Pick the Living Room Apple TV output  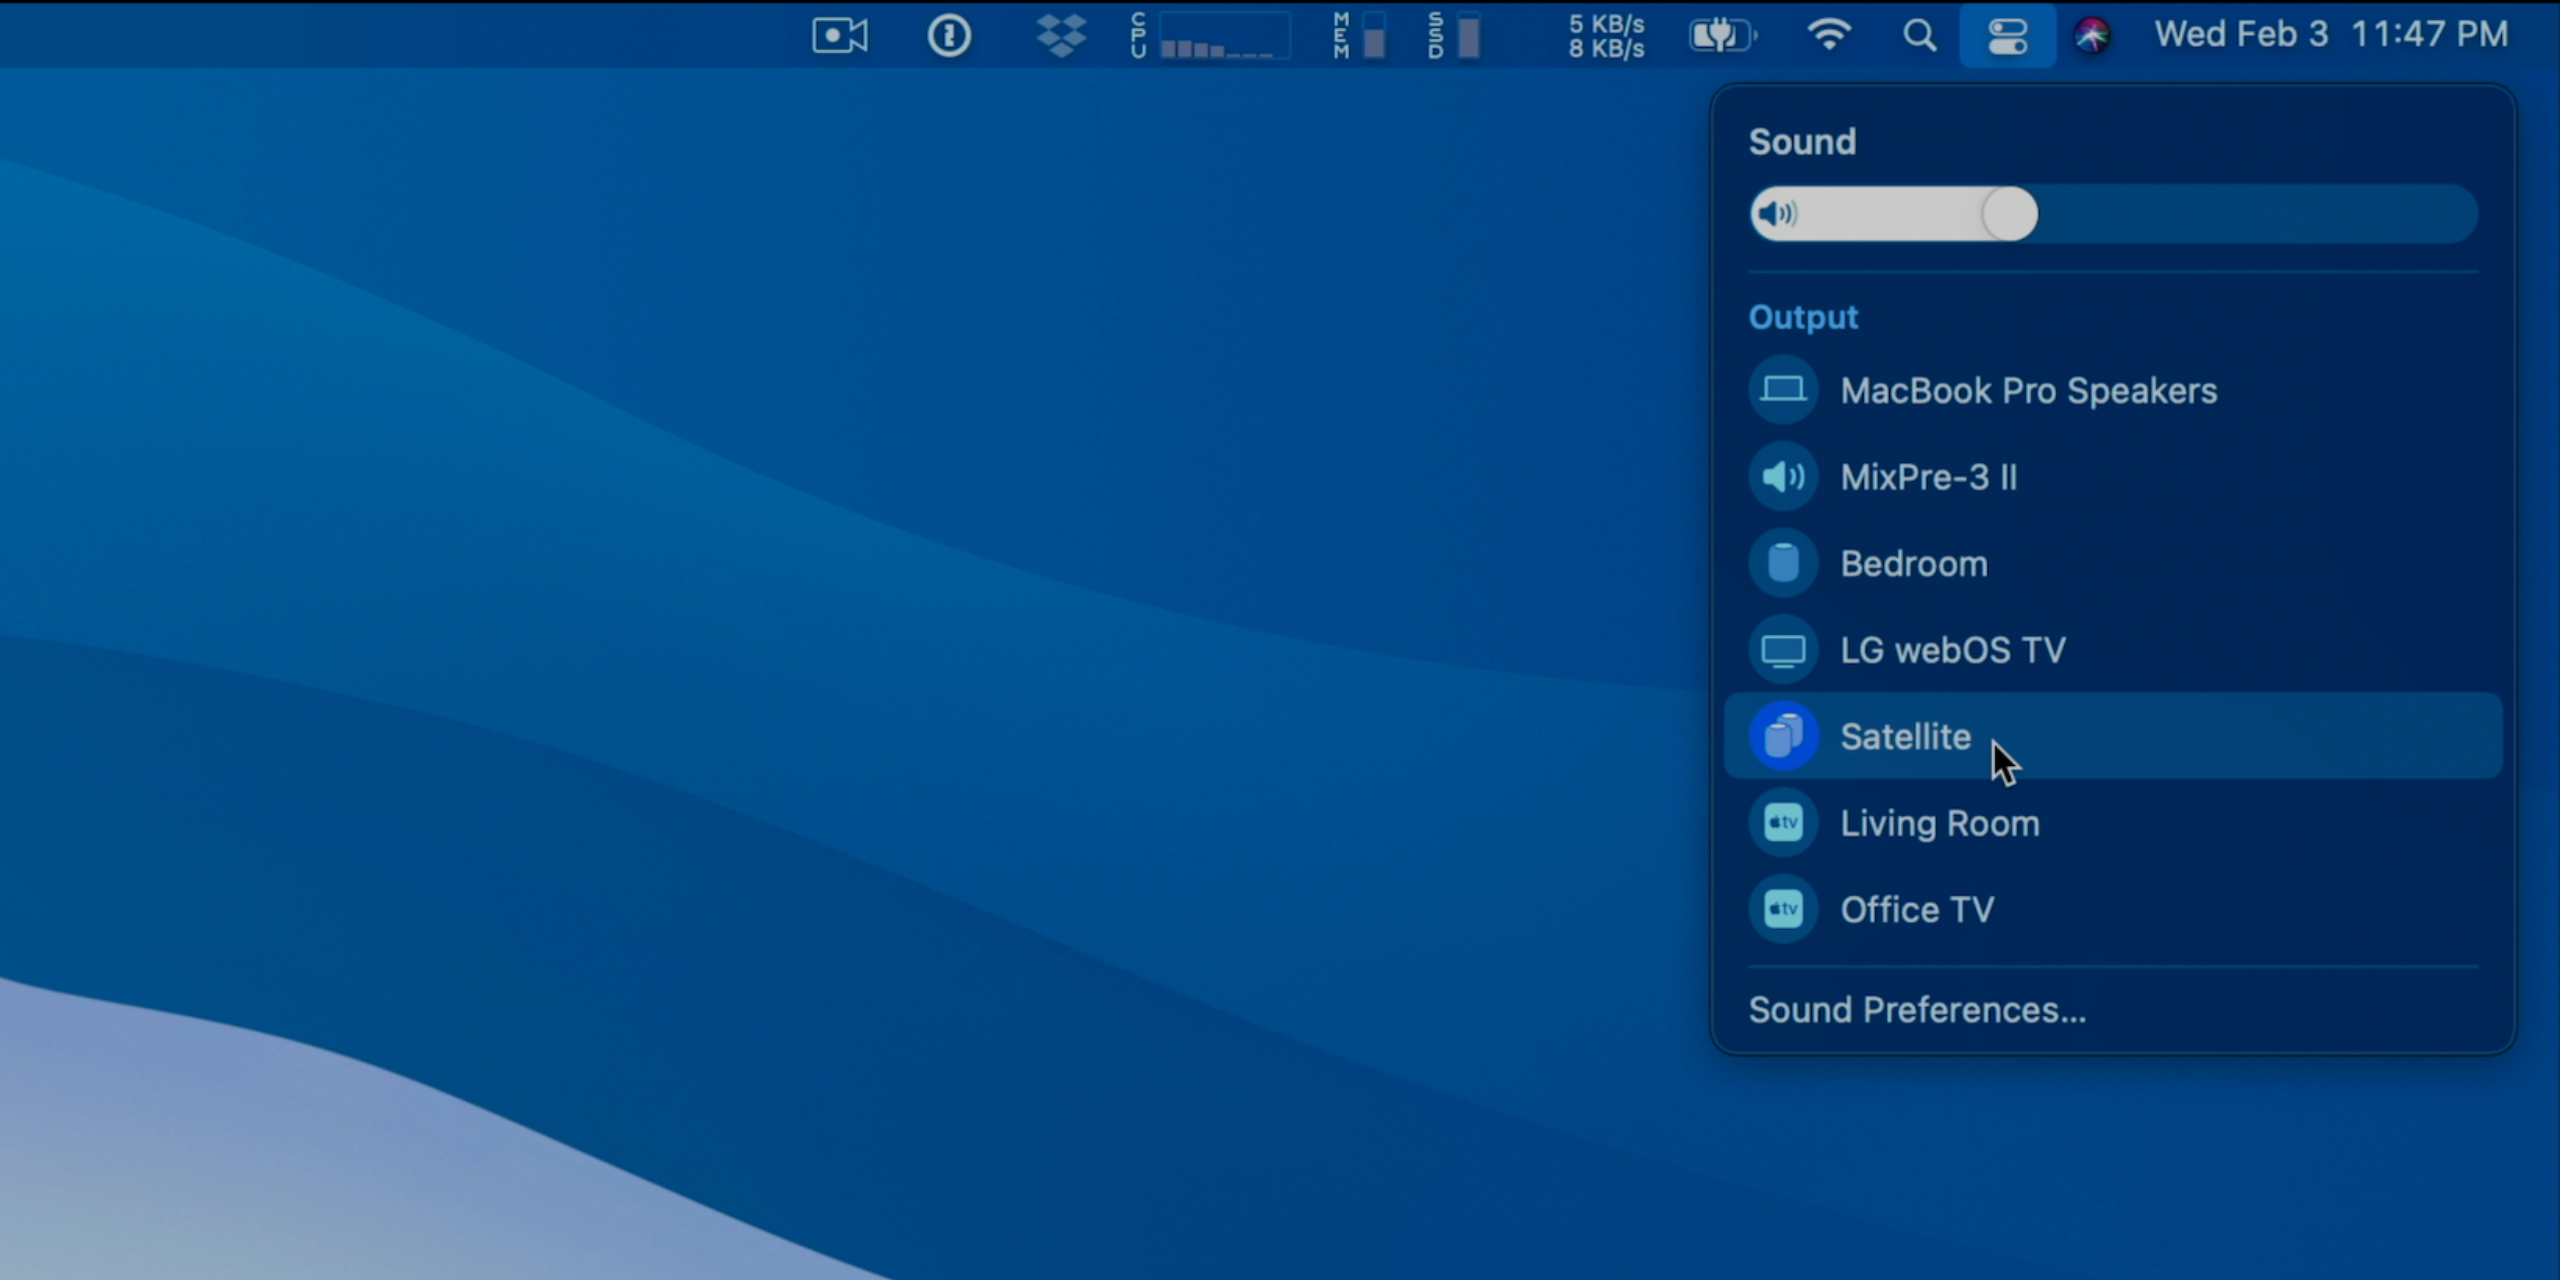[1939, 823]
